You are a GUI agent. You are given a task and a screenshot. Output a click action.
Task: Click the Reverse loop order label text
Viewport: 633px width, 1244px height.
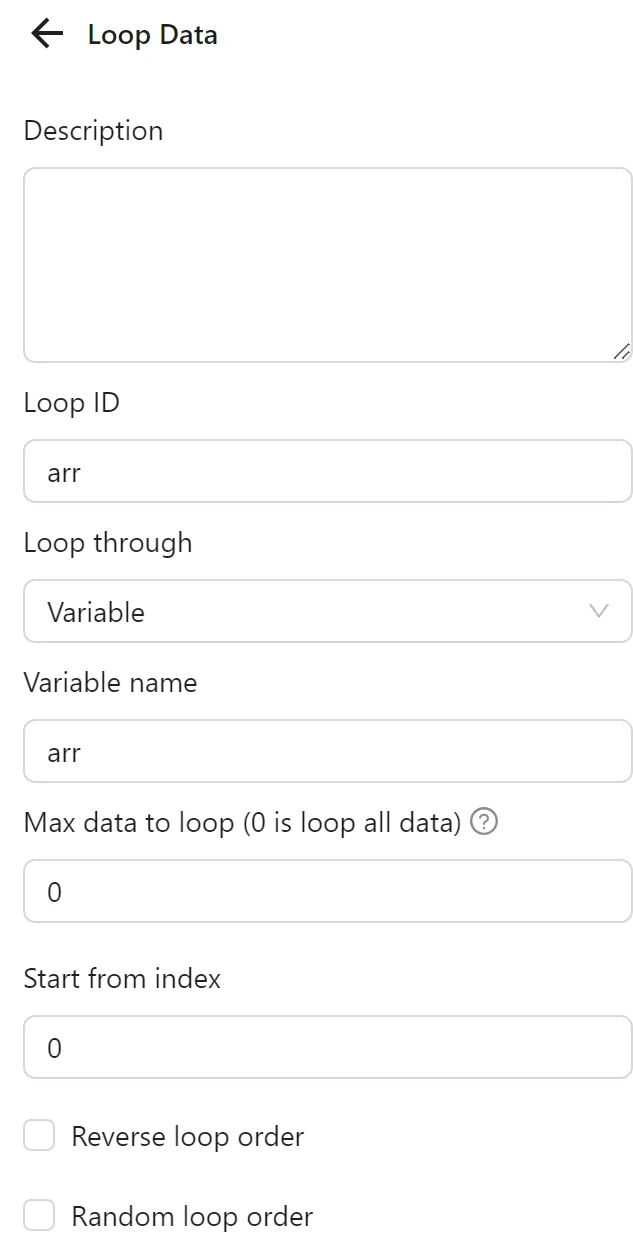point(186,1136)
